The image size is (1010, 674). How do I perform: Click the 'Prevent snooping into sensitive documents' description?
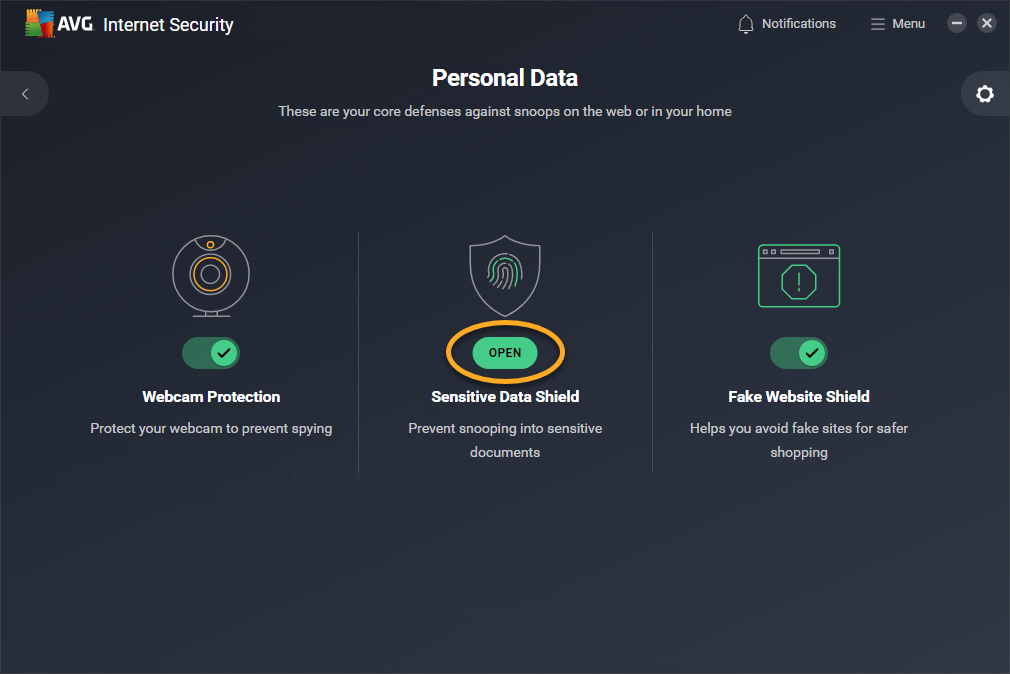(505, 440)
